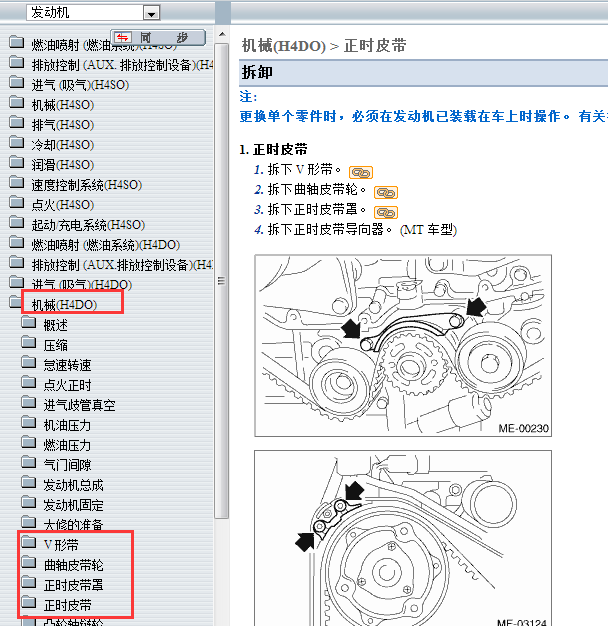Click folder icon for 进气(吸气)(H4SO)
608x626 pixels.
tap(16, 82)
